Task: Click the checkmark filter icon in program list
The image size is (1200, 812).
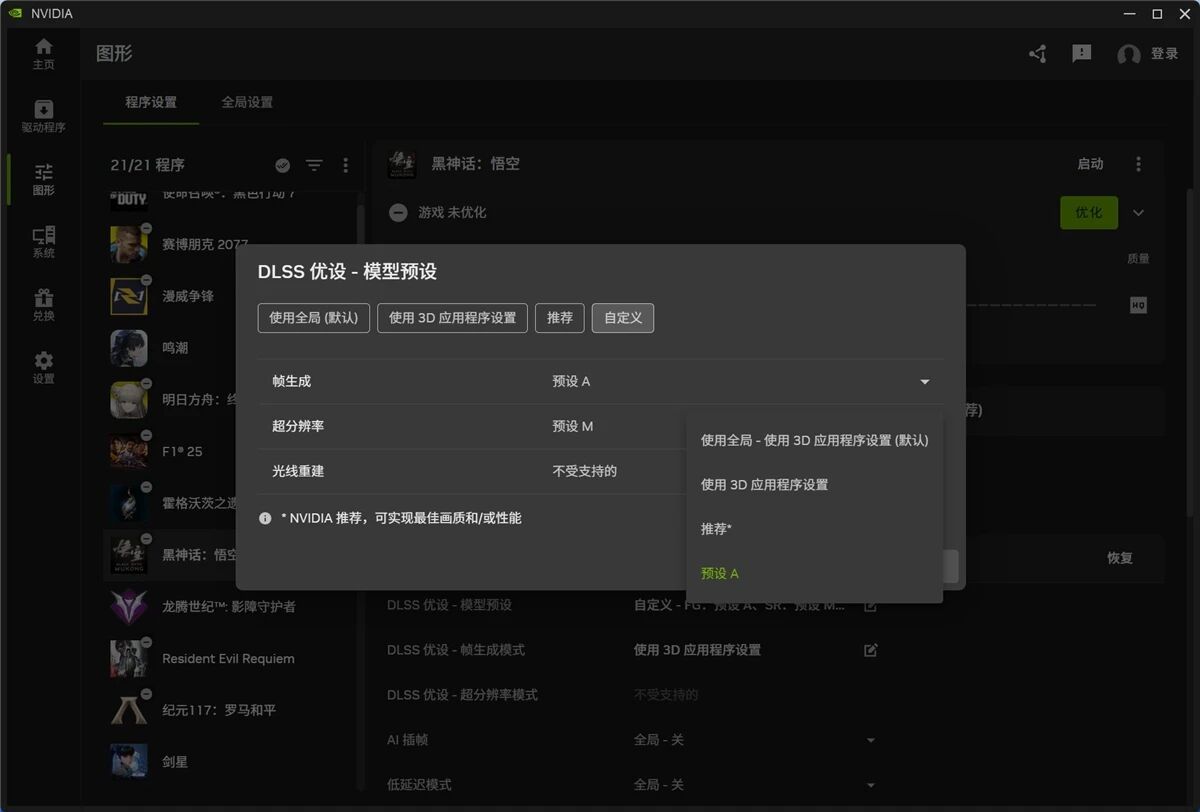Action: [x=282, y=165]
